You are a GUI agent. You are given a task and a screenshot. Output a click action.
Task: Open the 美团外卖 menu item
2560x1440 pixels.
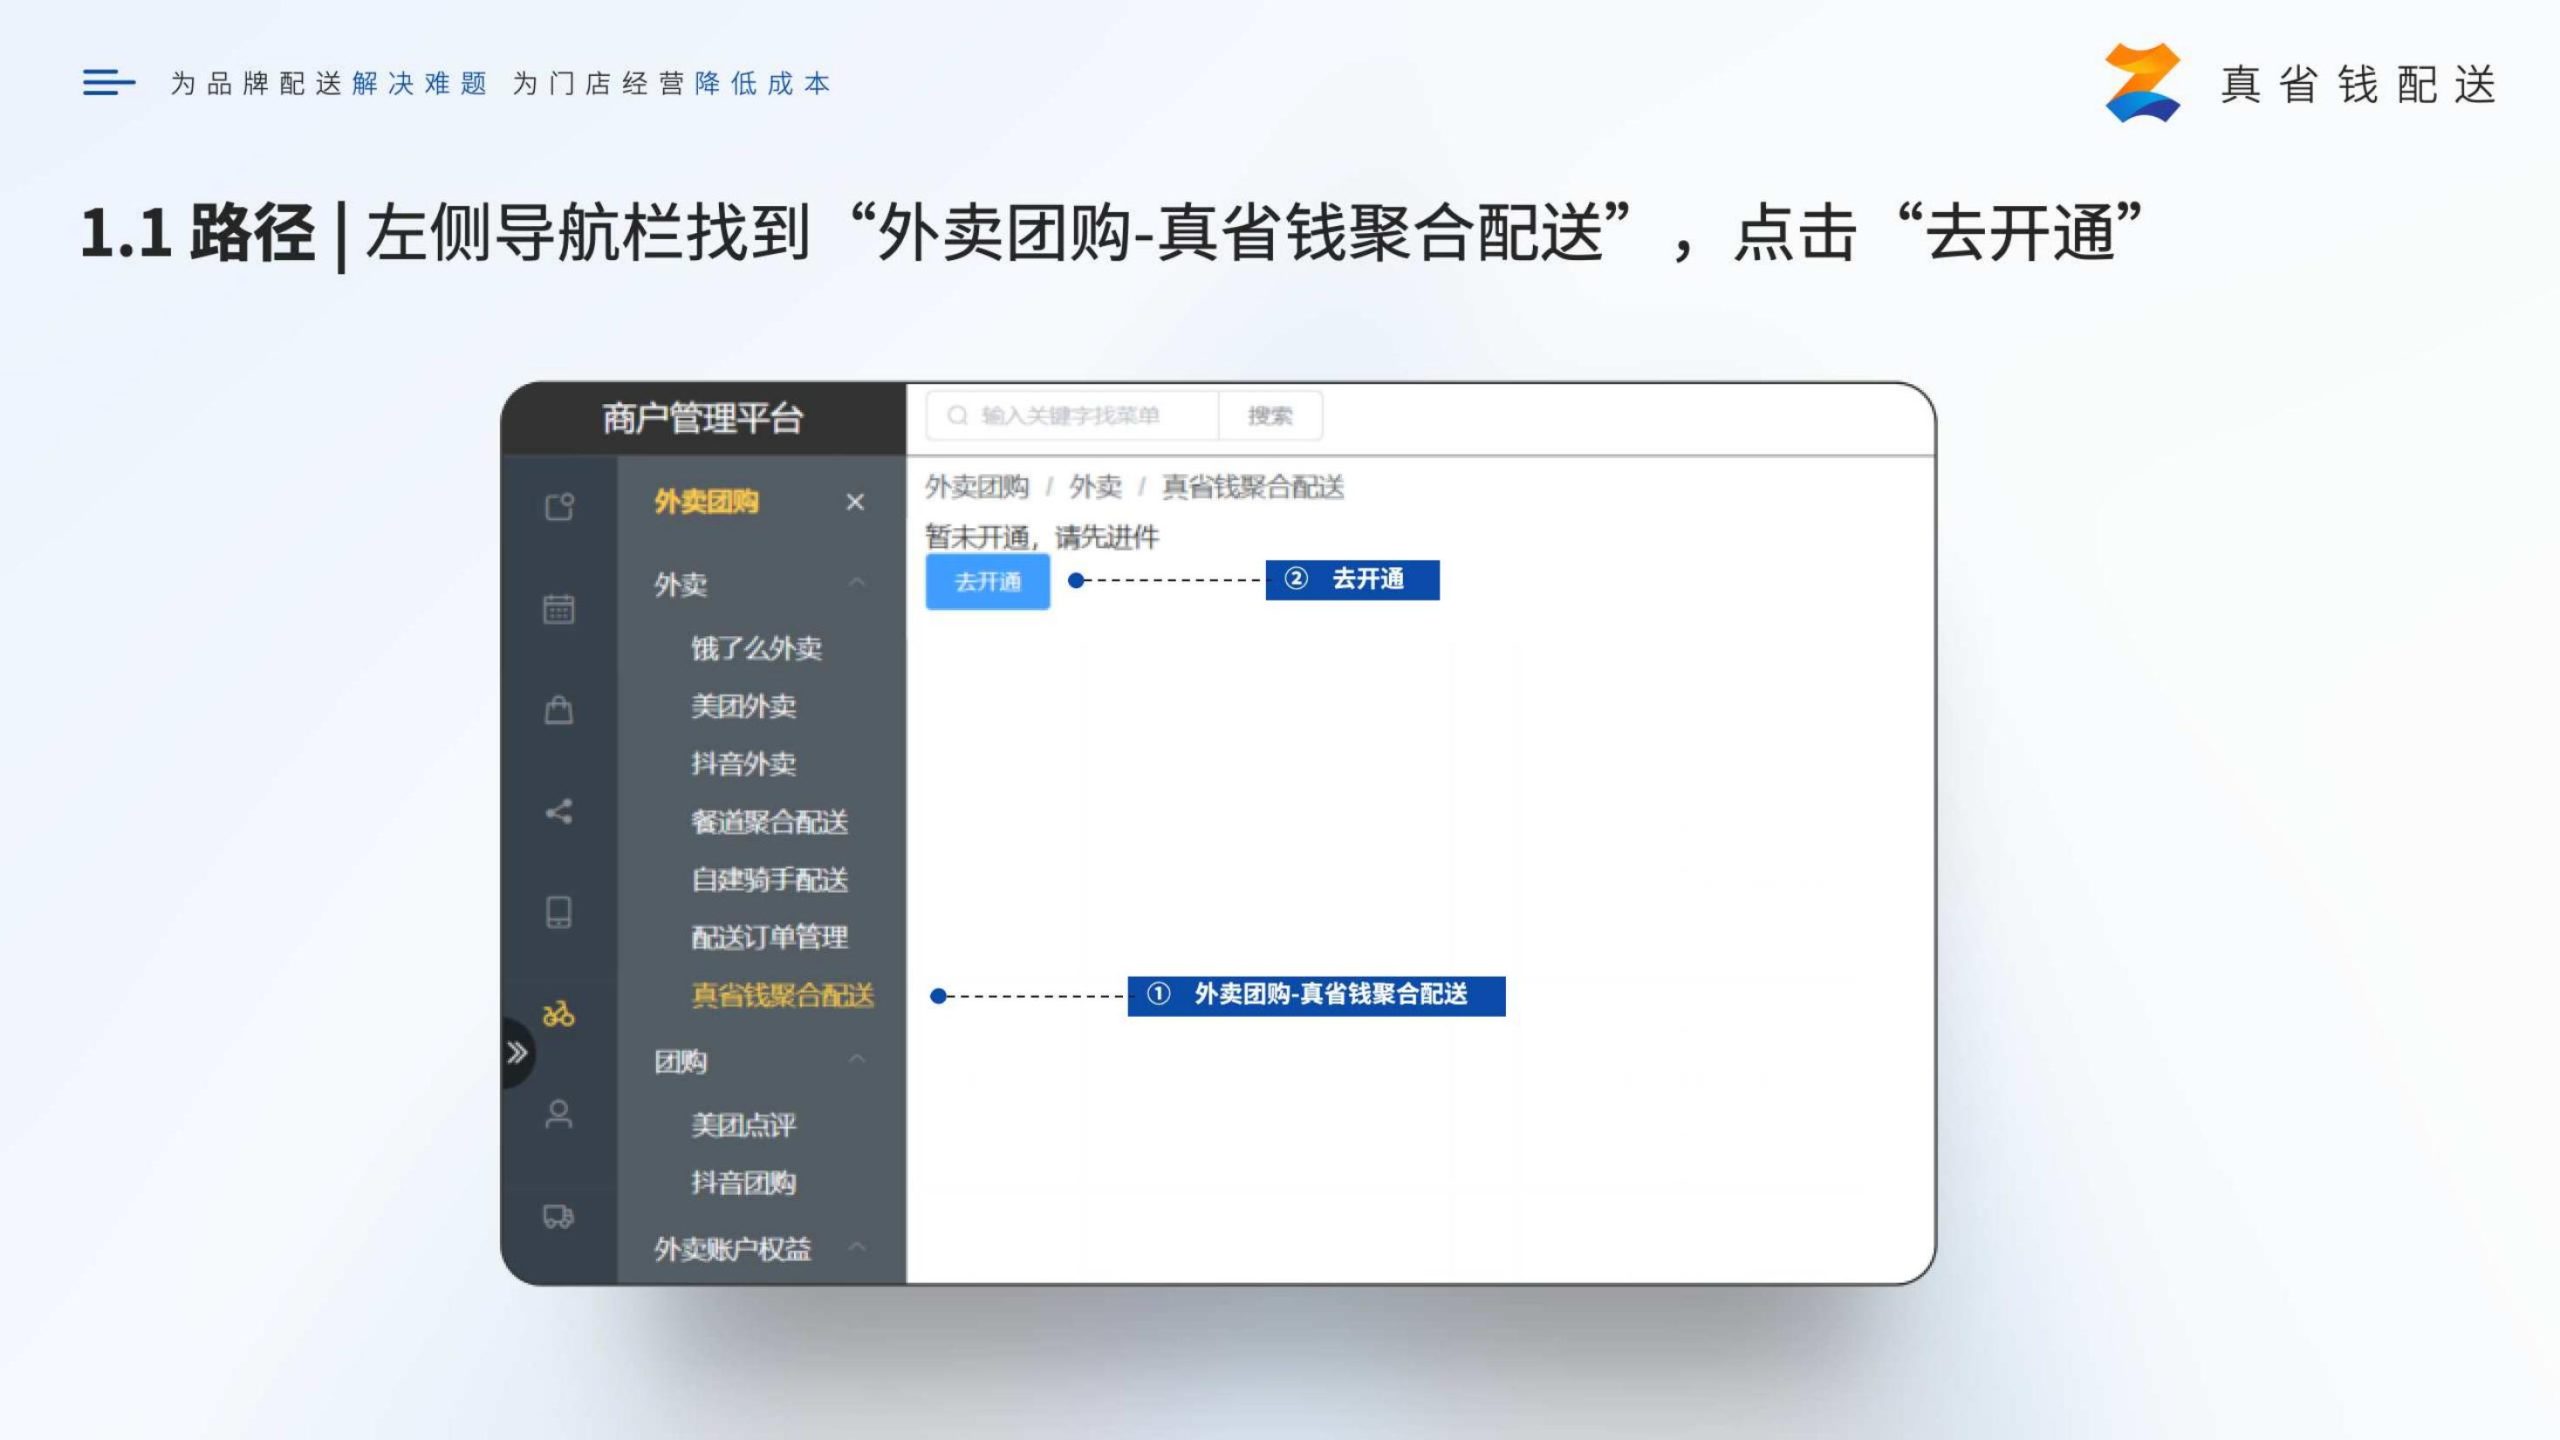click(x=744, y=706)
